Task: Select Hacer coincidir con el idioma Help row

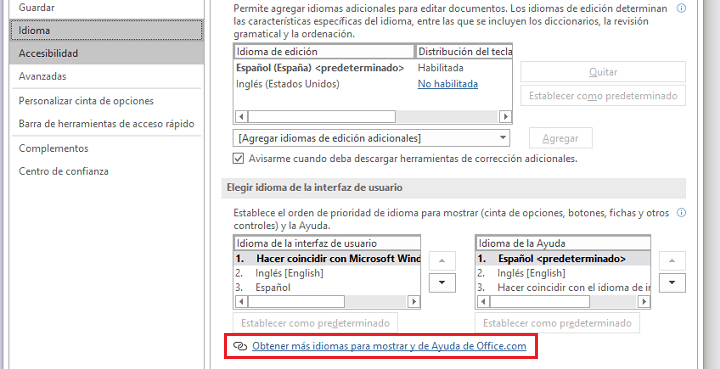Action: [562, 288]
